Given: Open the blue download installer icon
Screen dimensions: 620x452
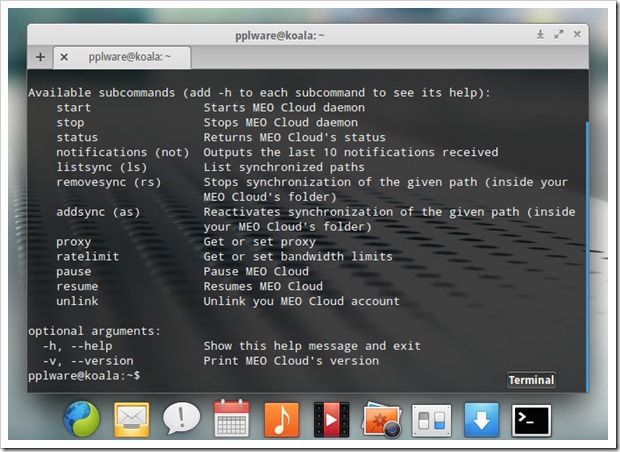Looking at the screenshot, I should (x=481, y=419).
